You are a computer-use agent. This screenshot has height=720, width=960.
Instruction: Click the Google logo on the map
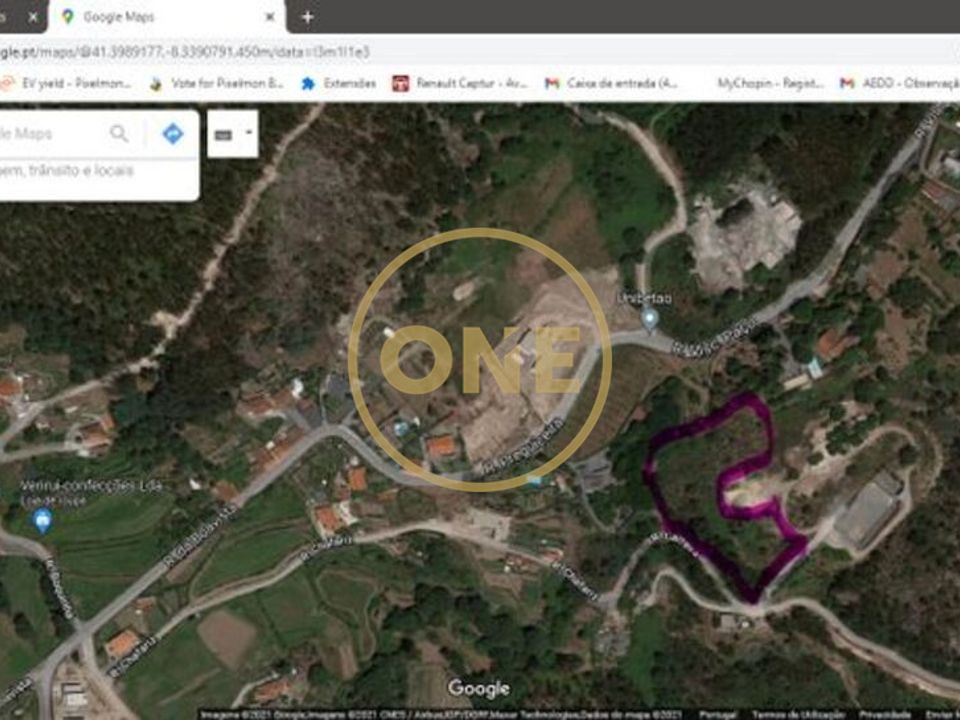click(478, 689)
